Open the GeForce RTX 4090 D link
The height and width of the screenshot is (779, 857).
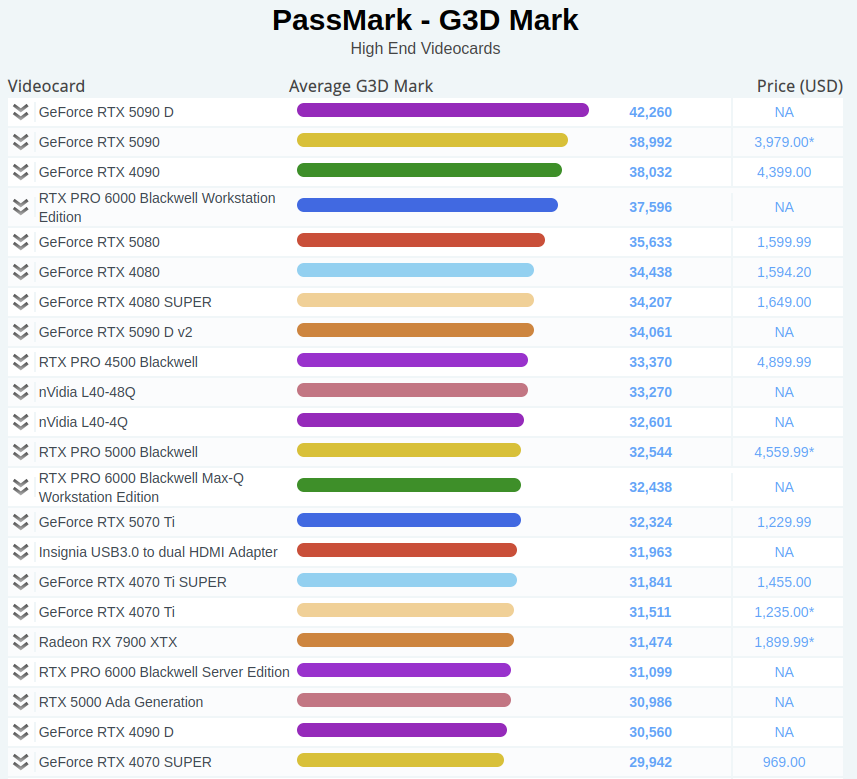tap(106, 732)
